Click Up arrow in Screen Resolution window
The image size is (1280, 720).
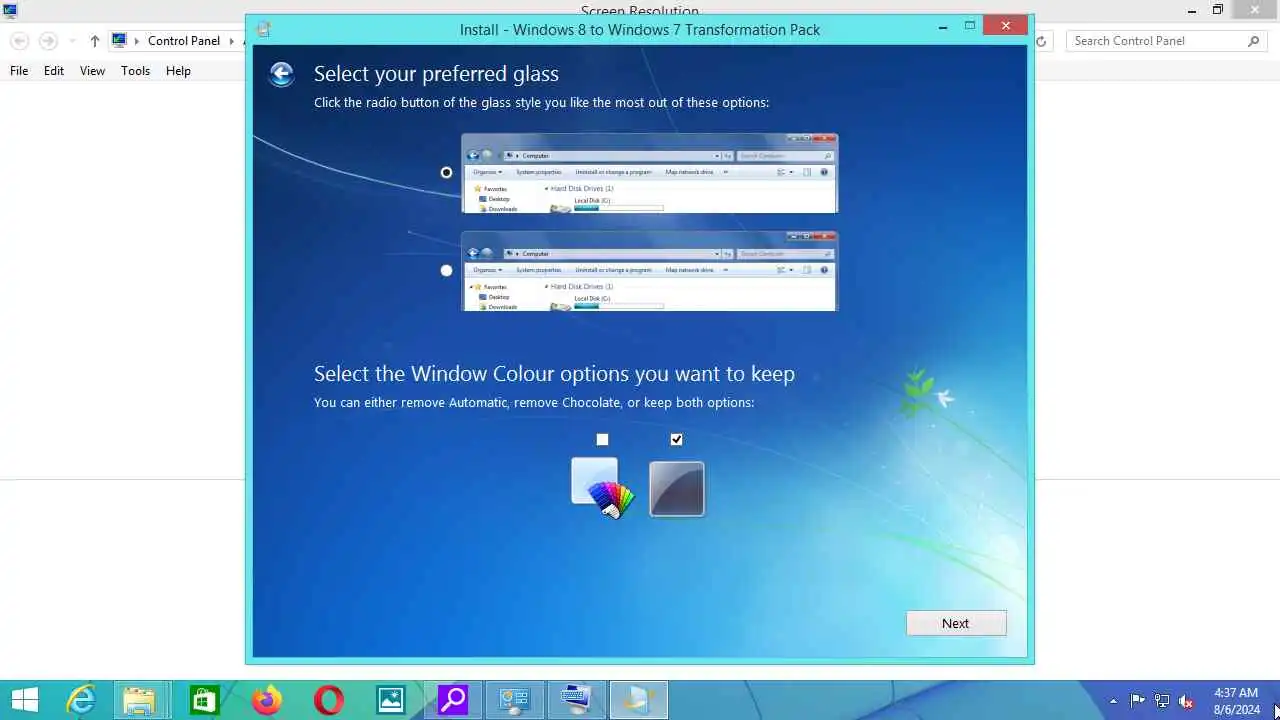pyautogui.click(x=95, y=41)
